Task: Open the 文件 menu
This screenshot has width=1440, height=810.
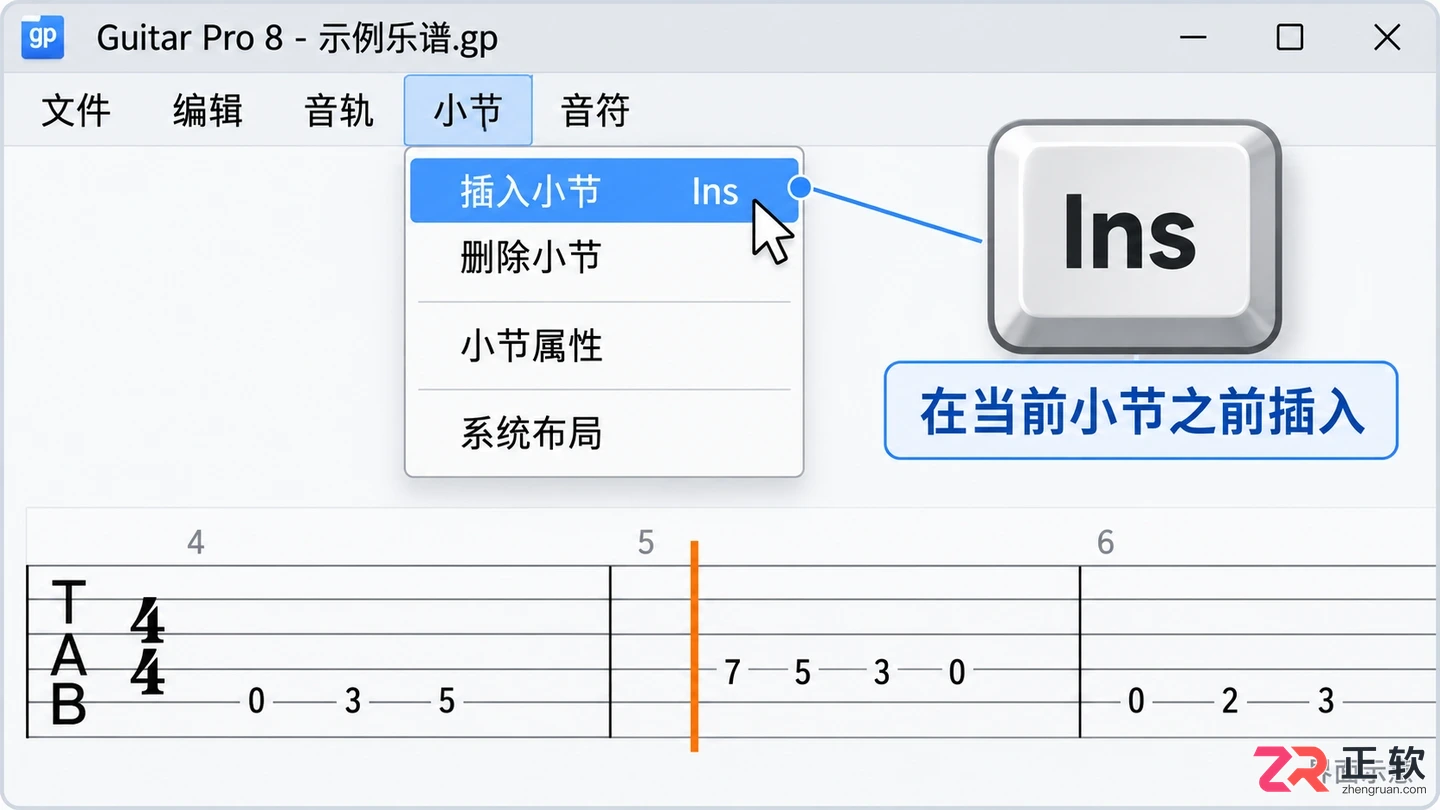Action: pyautogui.click(x=76, y=111)
